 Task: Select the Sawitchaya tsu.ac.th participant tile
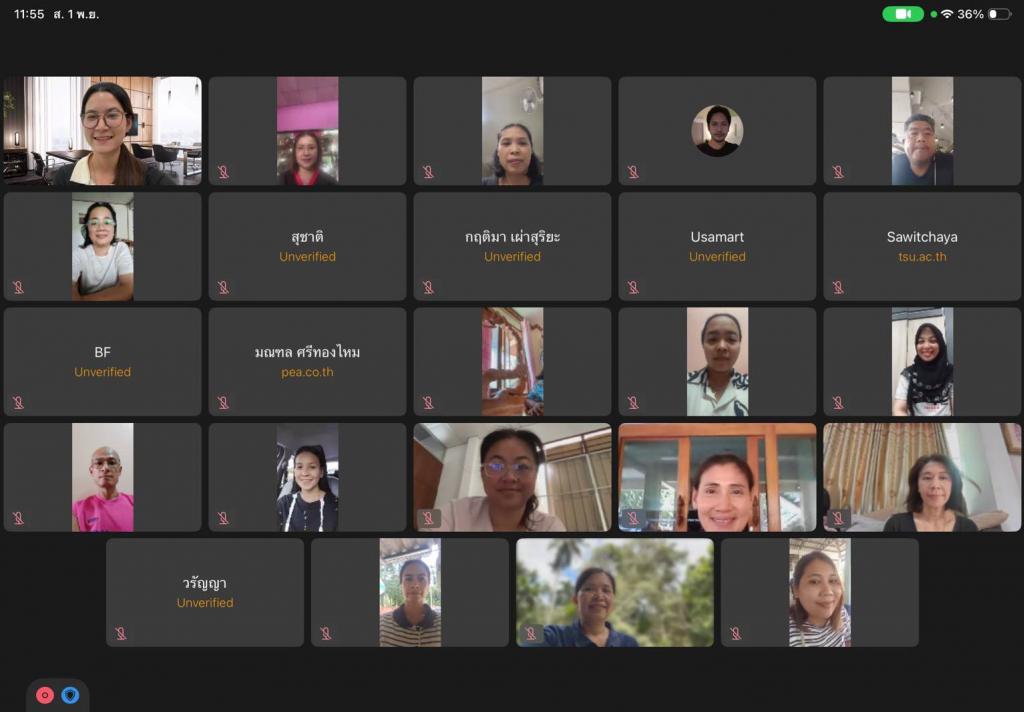[922, 246]
